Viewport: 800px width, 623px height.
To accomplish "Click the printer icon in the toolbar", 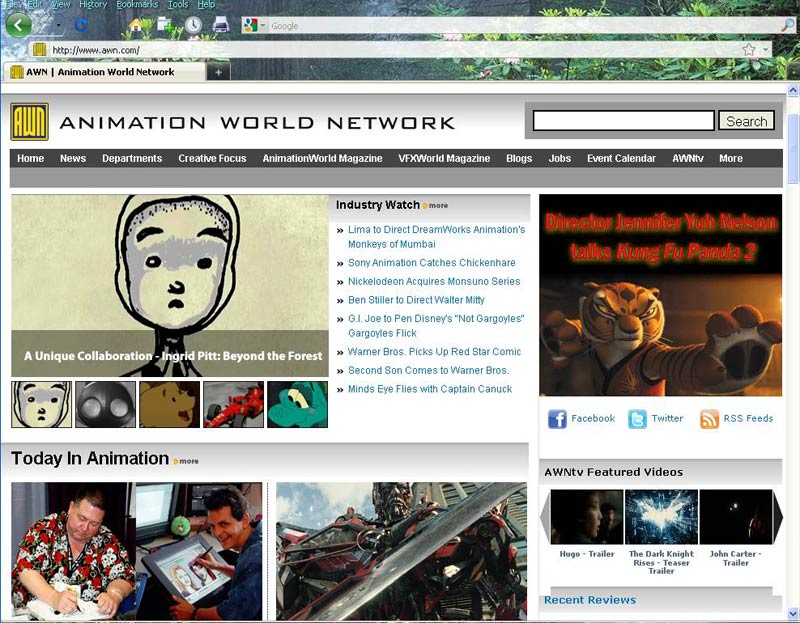I will click(x=221, y=24).
